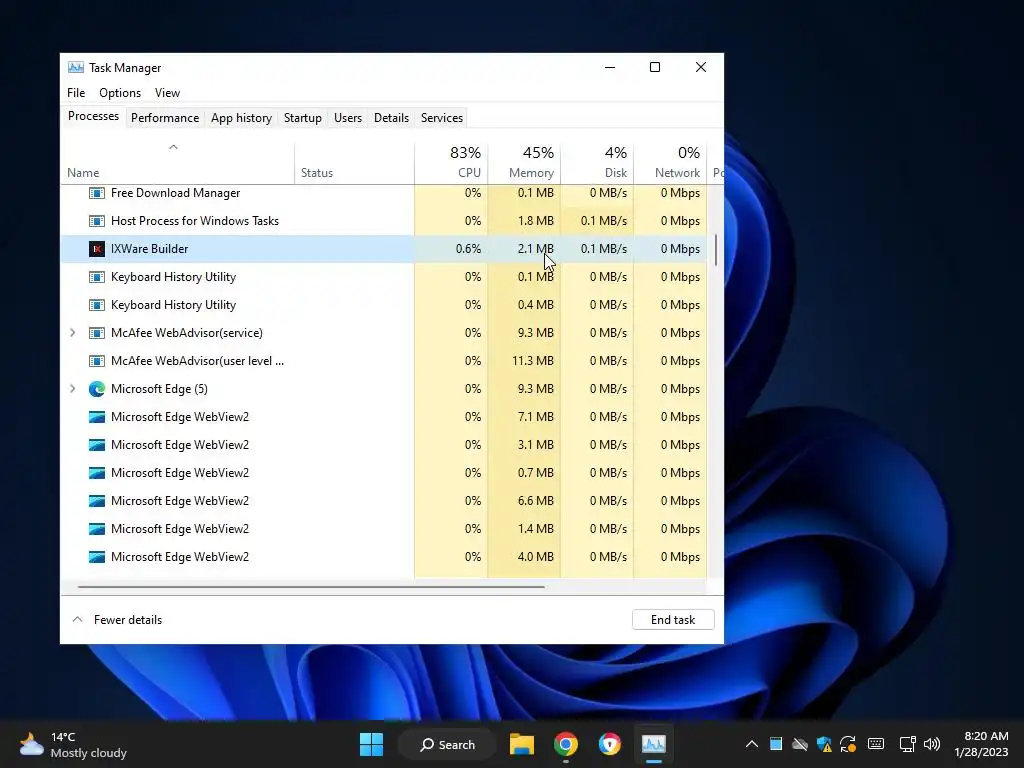The image size is (1024, 768).
Task: Click icon of WebView2 row using 7.1 MB
Action: [97, 417]
